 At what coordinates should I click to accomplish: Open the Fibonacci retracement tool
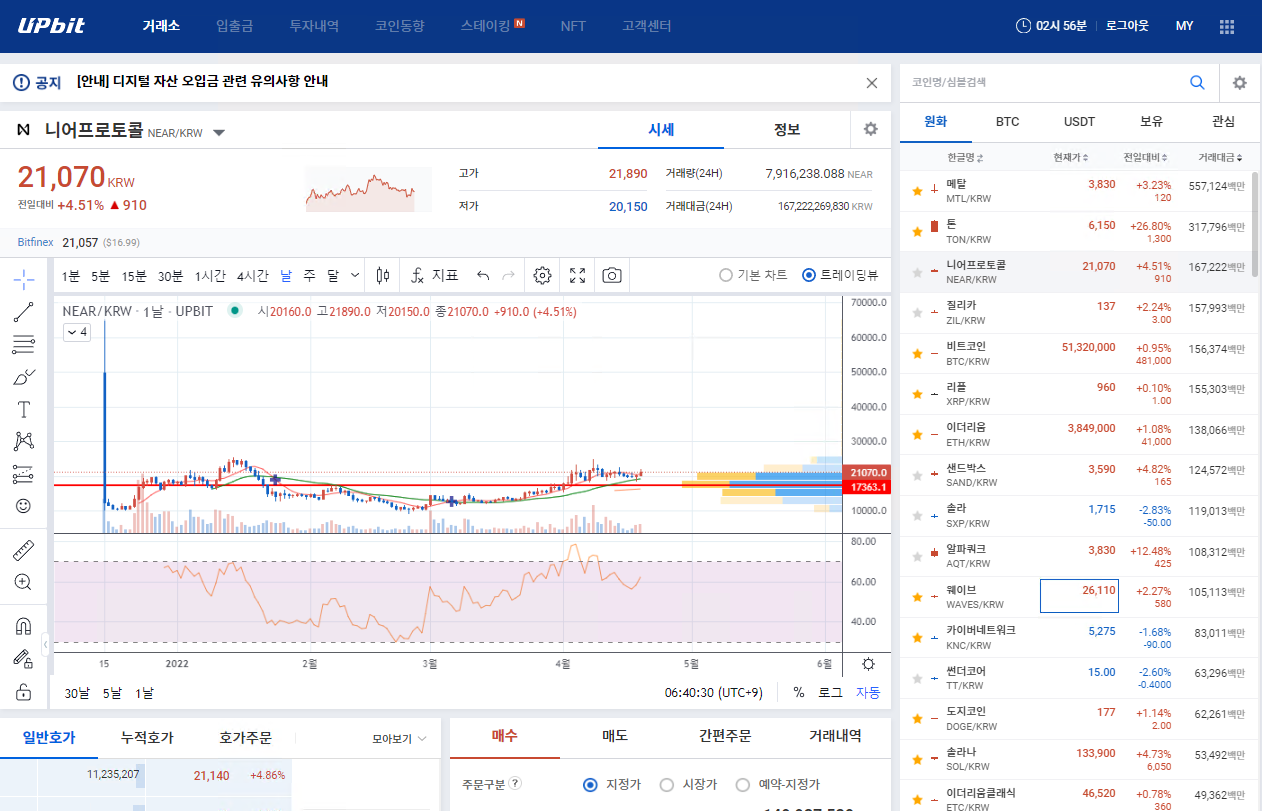point(23,344)
